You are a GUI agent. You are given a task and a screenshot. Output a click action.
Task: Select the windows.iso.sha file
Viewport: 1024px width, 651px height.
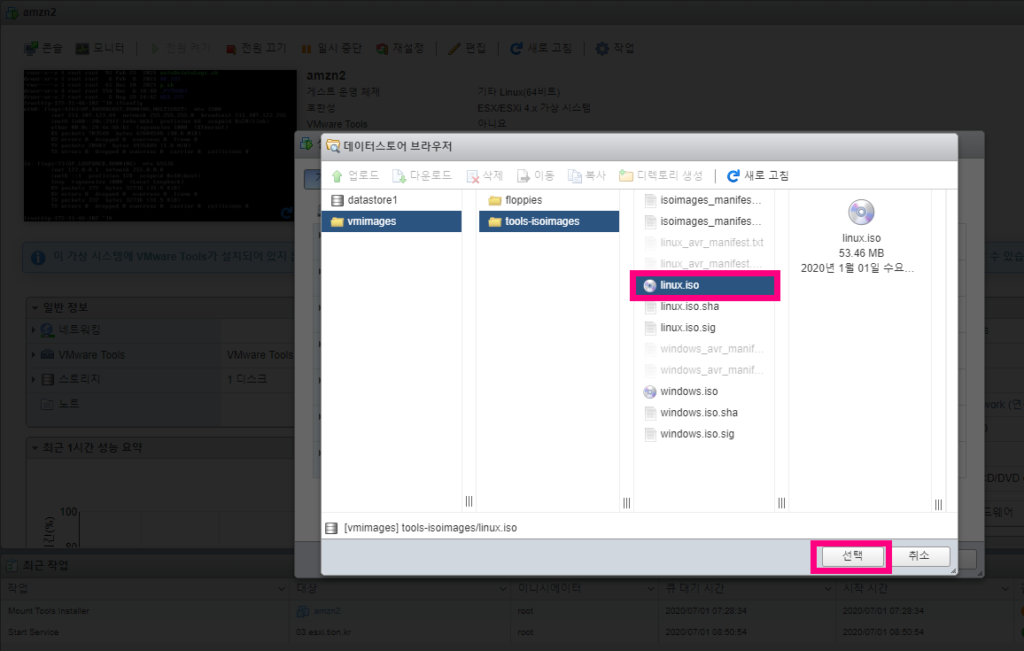(x=705, y=413)
